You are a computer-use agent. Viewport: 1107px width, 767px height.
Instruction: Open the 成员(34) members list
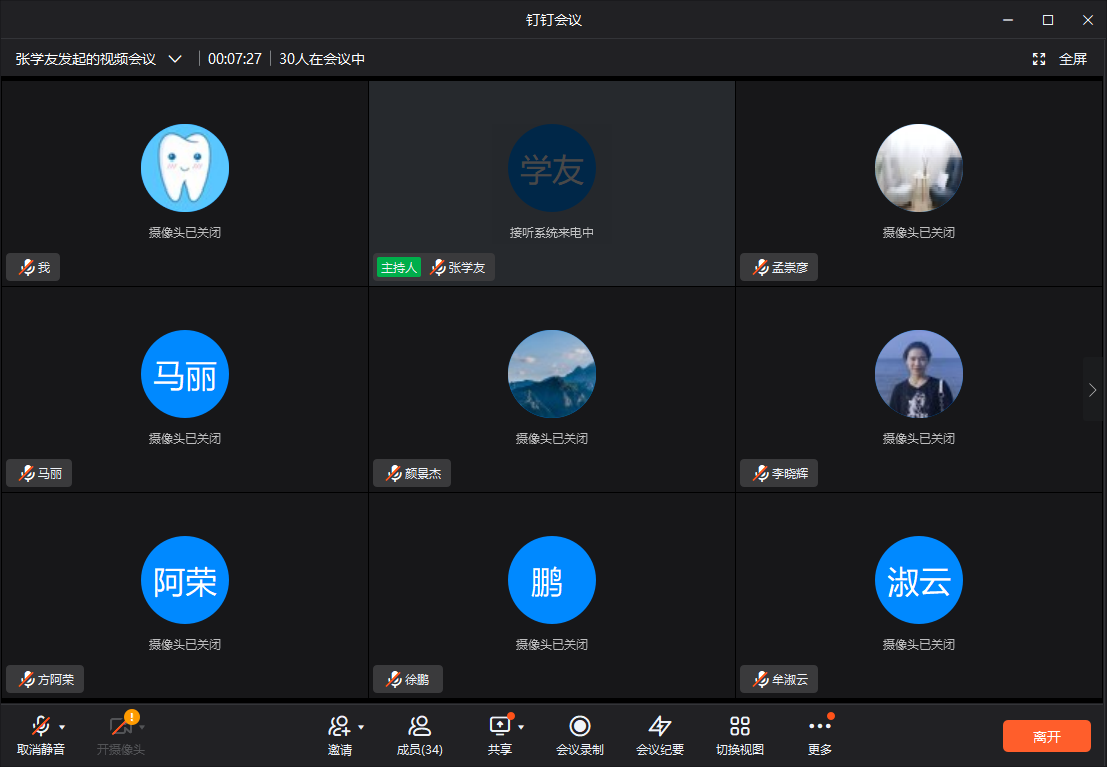point(419,735)
